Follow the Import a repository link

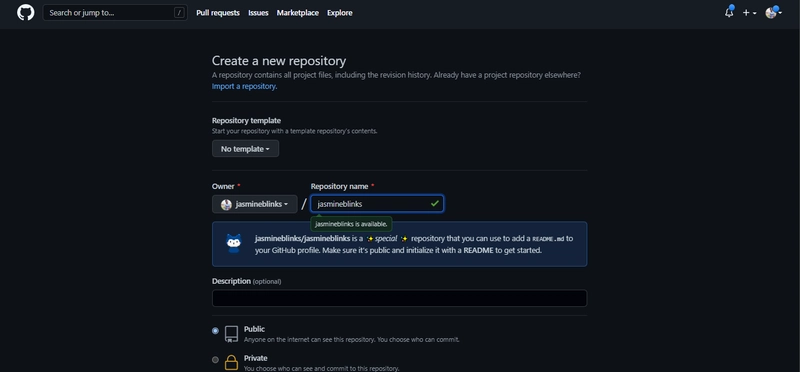pos(244,86)
